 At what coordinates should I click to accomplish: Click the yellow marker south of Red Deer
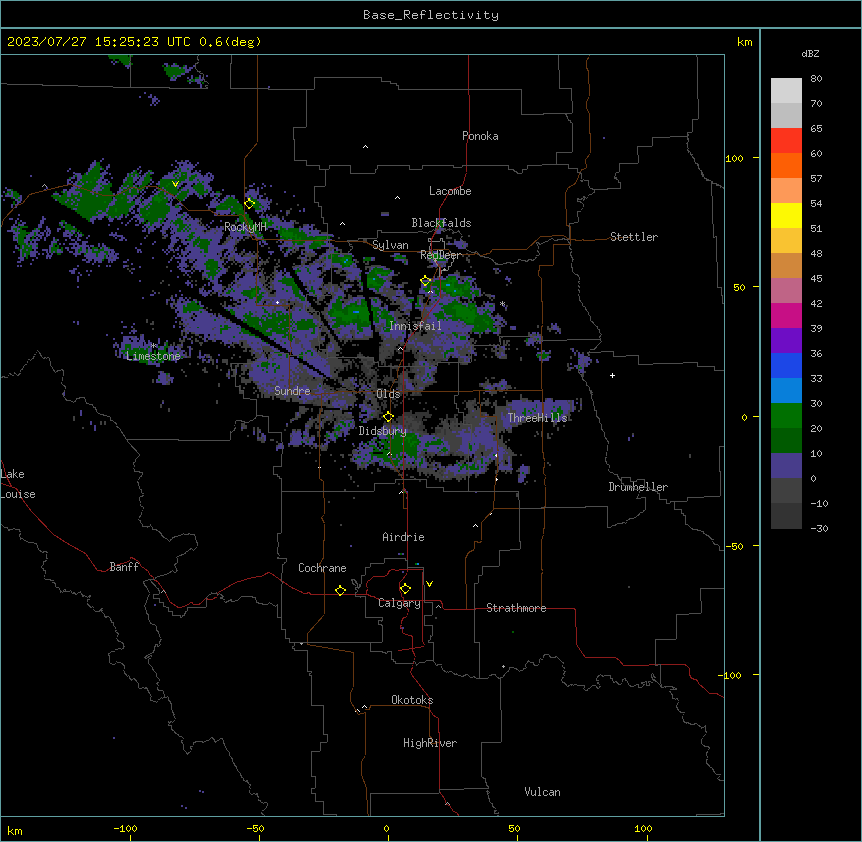(426, 281)
